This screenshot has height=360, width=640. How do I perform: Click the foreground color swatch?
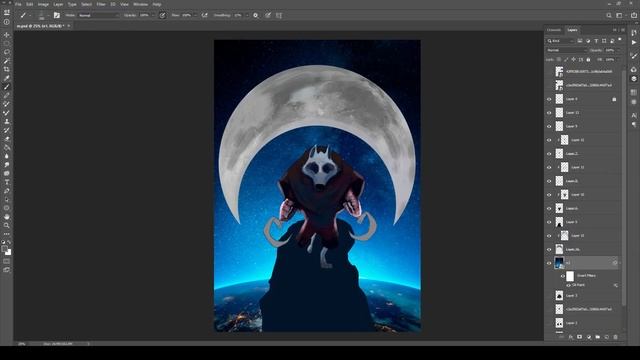click(4, 249)
